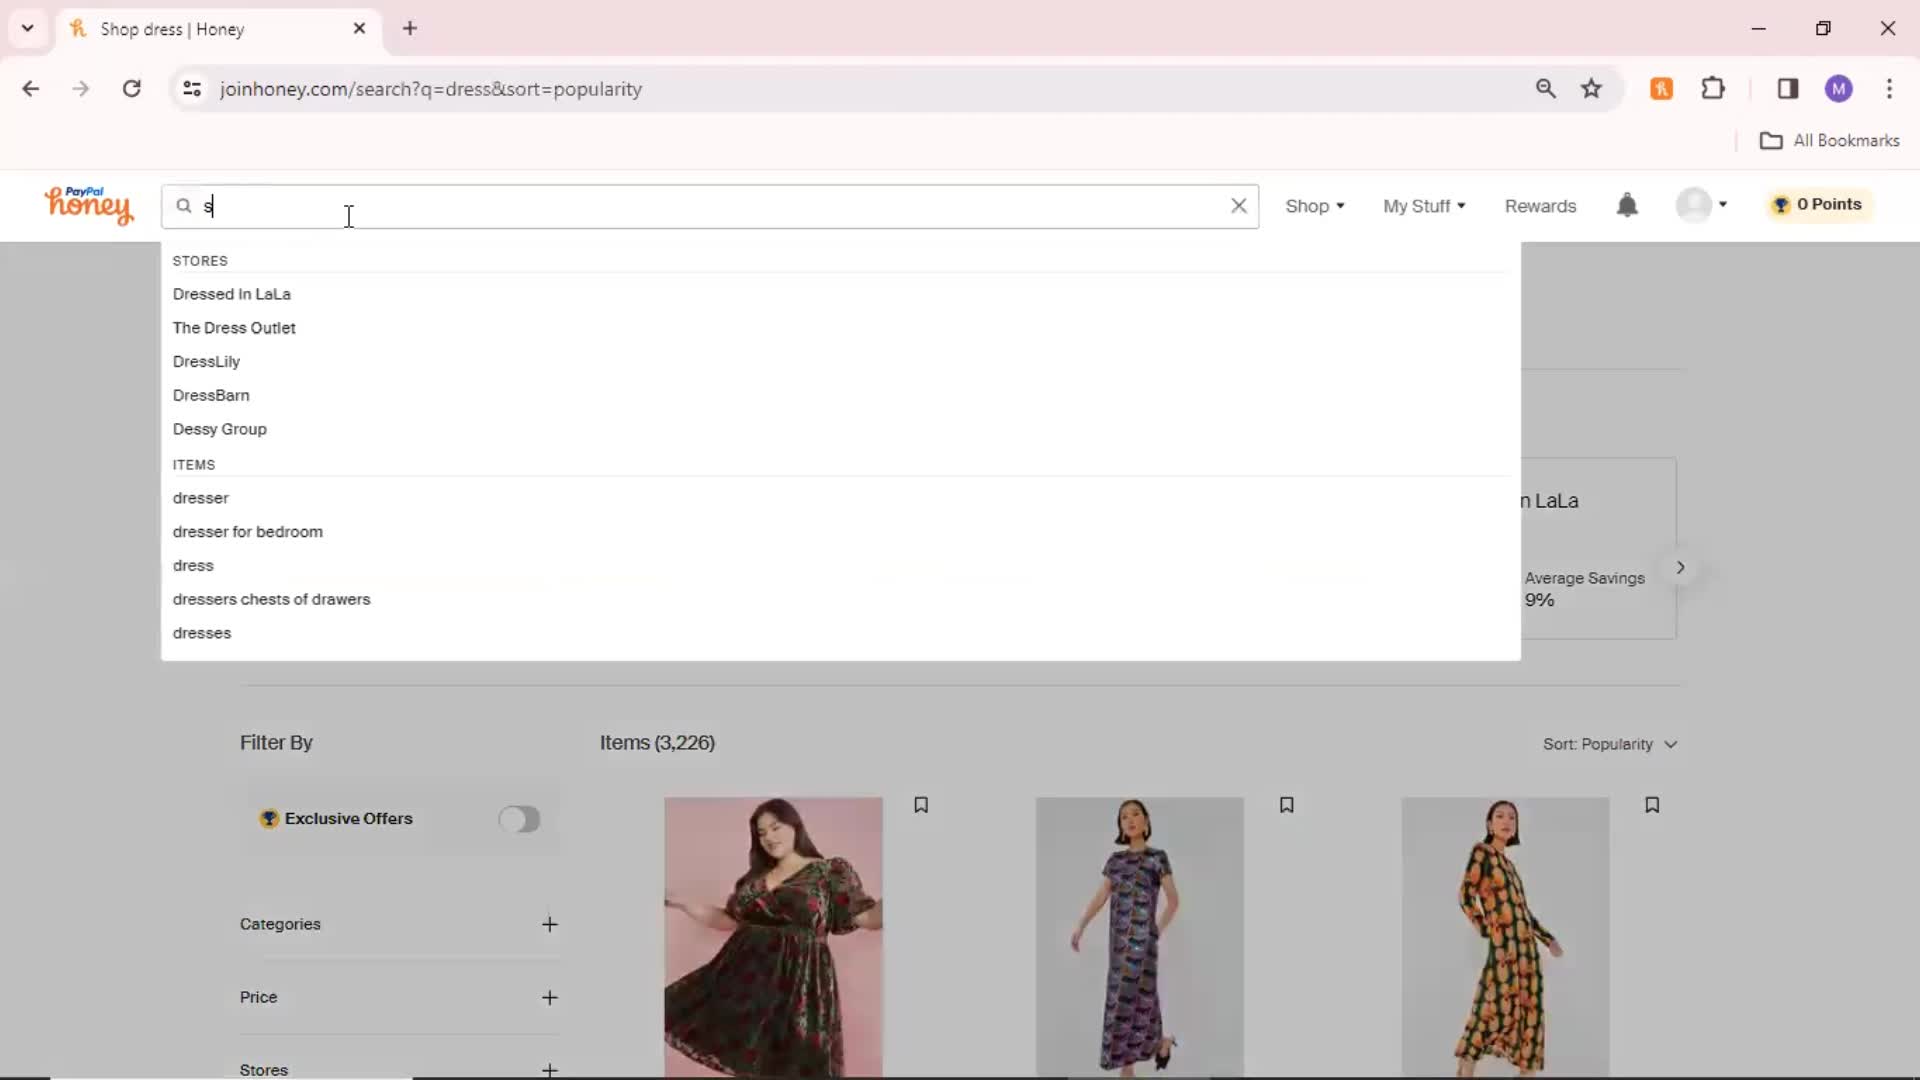The width and height of the screenshot is (1920, 1080).
Task: Open the notifications bell
Action: pyautogui.click(x=1627, y=205)
